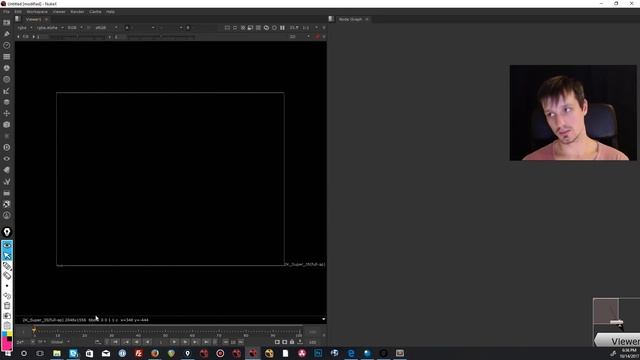640x360 pixels.
Task: Open the Cache menu
Action: [x=95, y=12]
